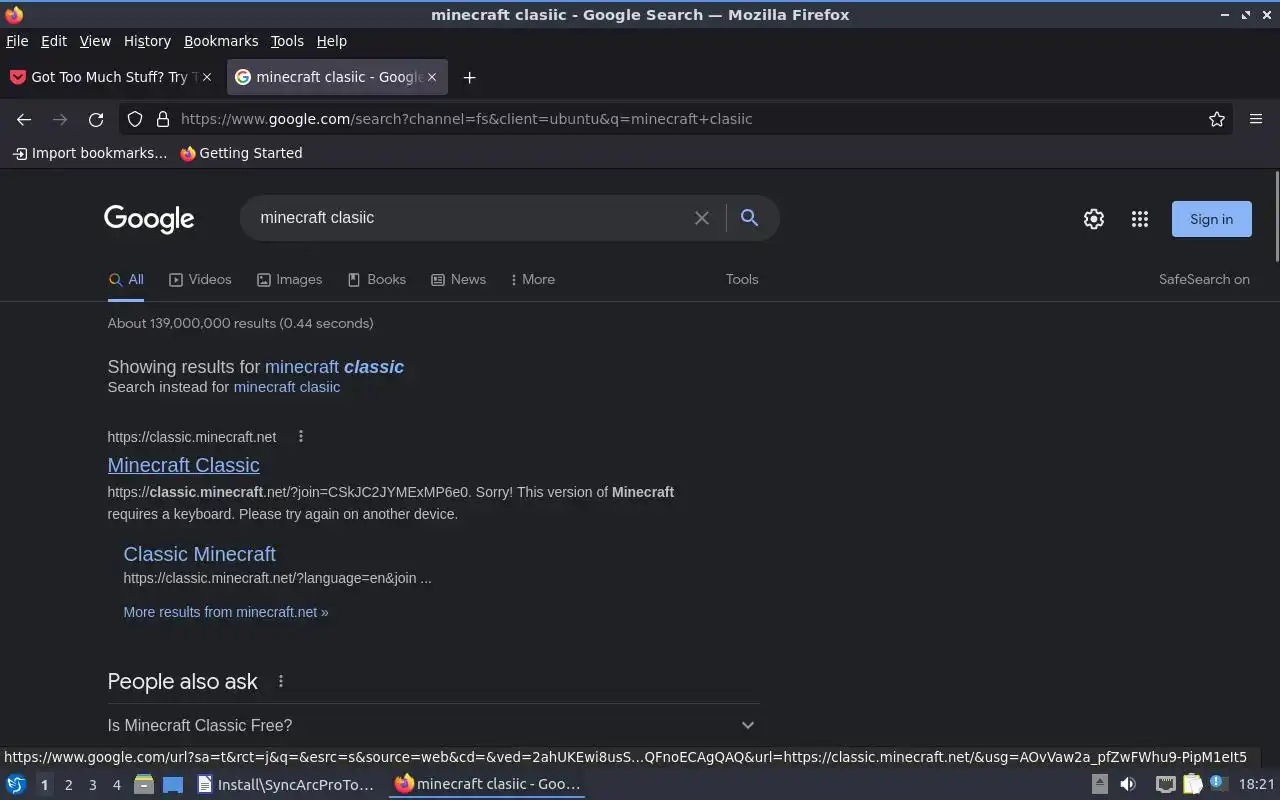This screenshot has width=1280, height=800.
Task: Switch to Images results
Action: (289, 280)
